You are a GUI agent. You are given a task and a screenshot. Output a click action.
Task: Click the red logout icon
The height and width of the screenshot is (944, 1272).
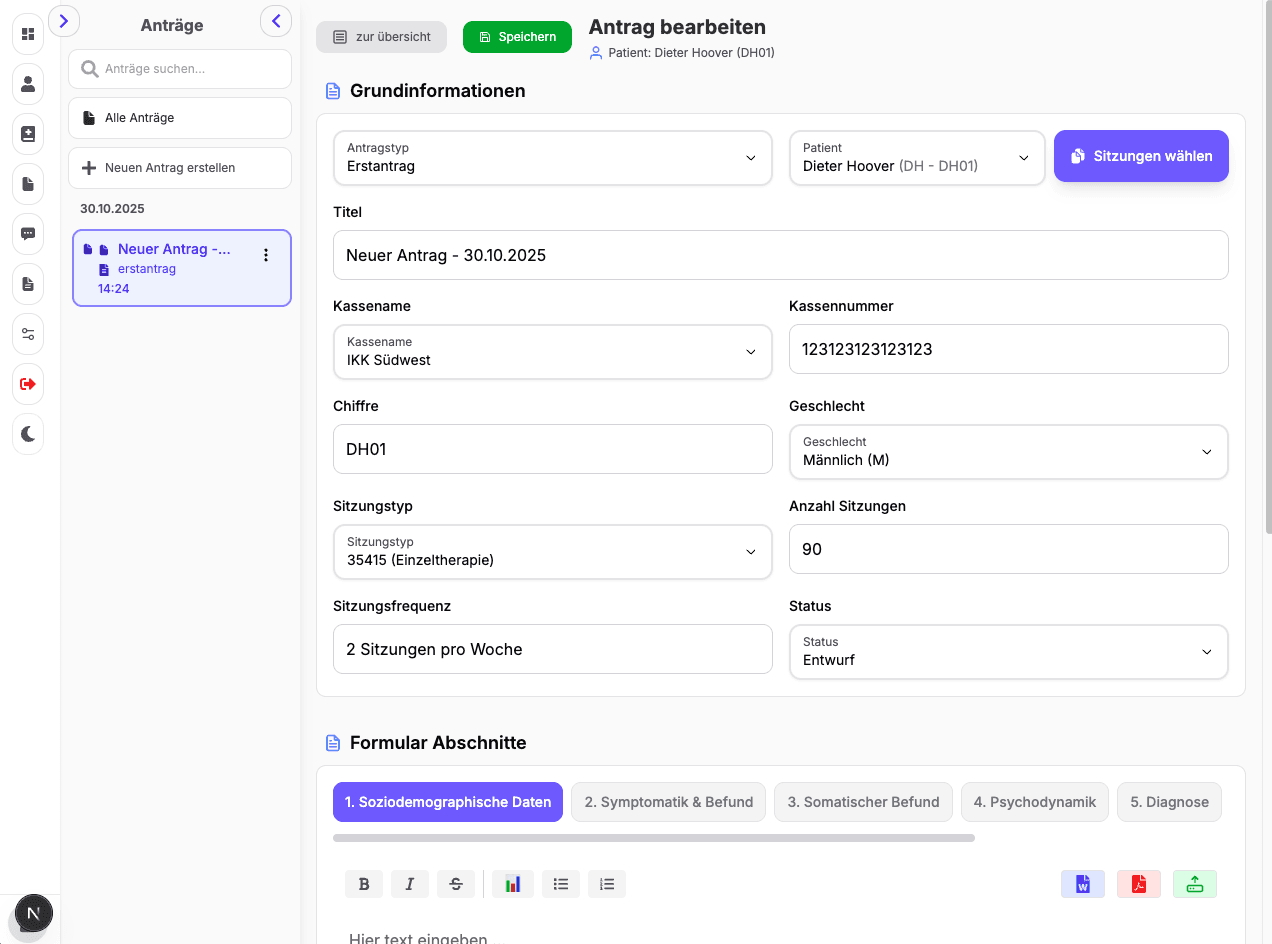click(x=28, y=384)
